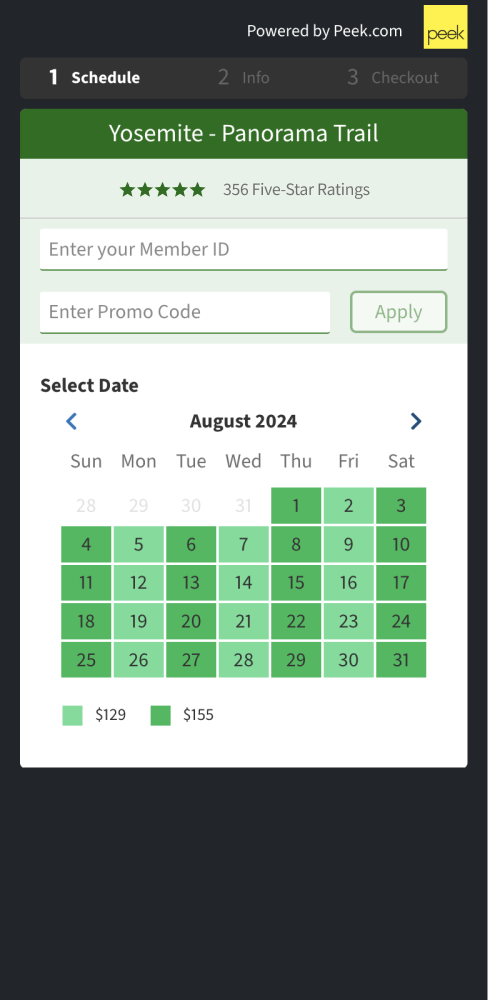Click the light green $129 legend swatch
Image resolution: width=488 pixels, height=1000 pixels.
point(73,716)
